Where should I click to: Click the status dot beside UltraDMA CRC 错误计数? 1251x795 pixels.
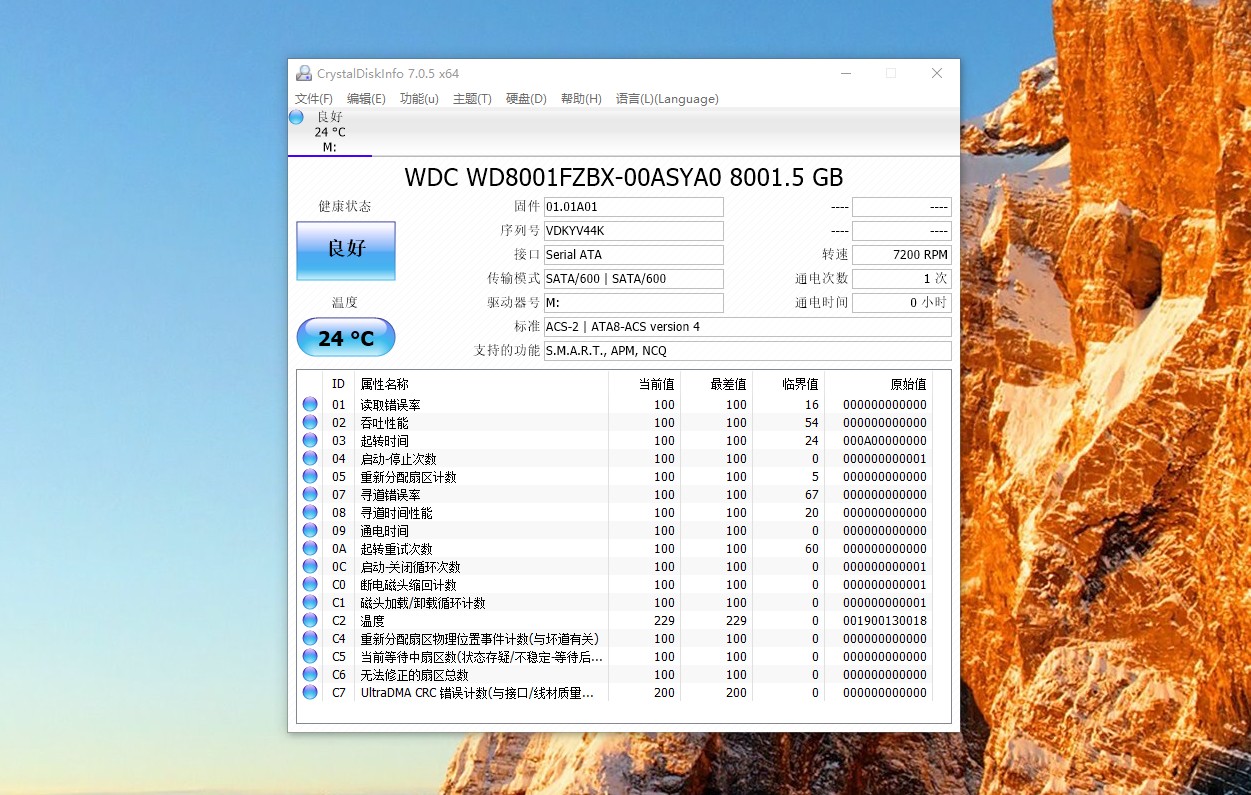pos(309,692)
